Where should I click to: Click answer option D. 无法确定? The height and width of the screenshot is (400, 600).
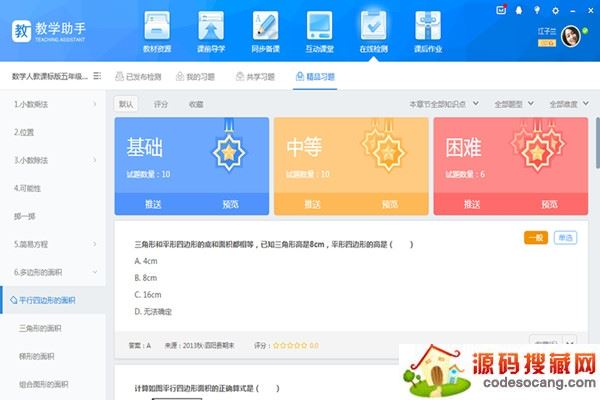[153, 312]
